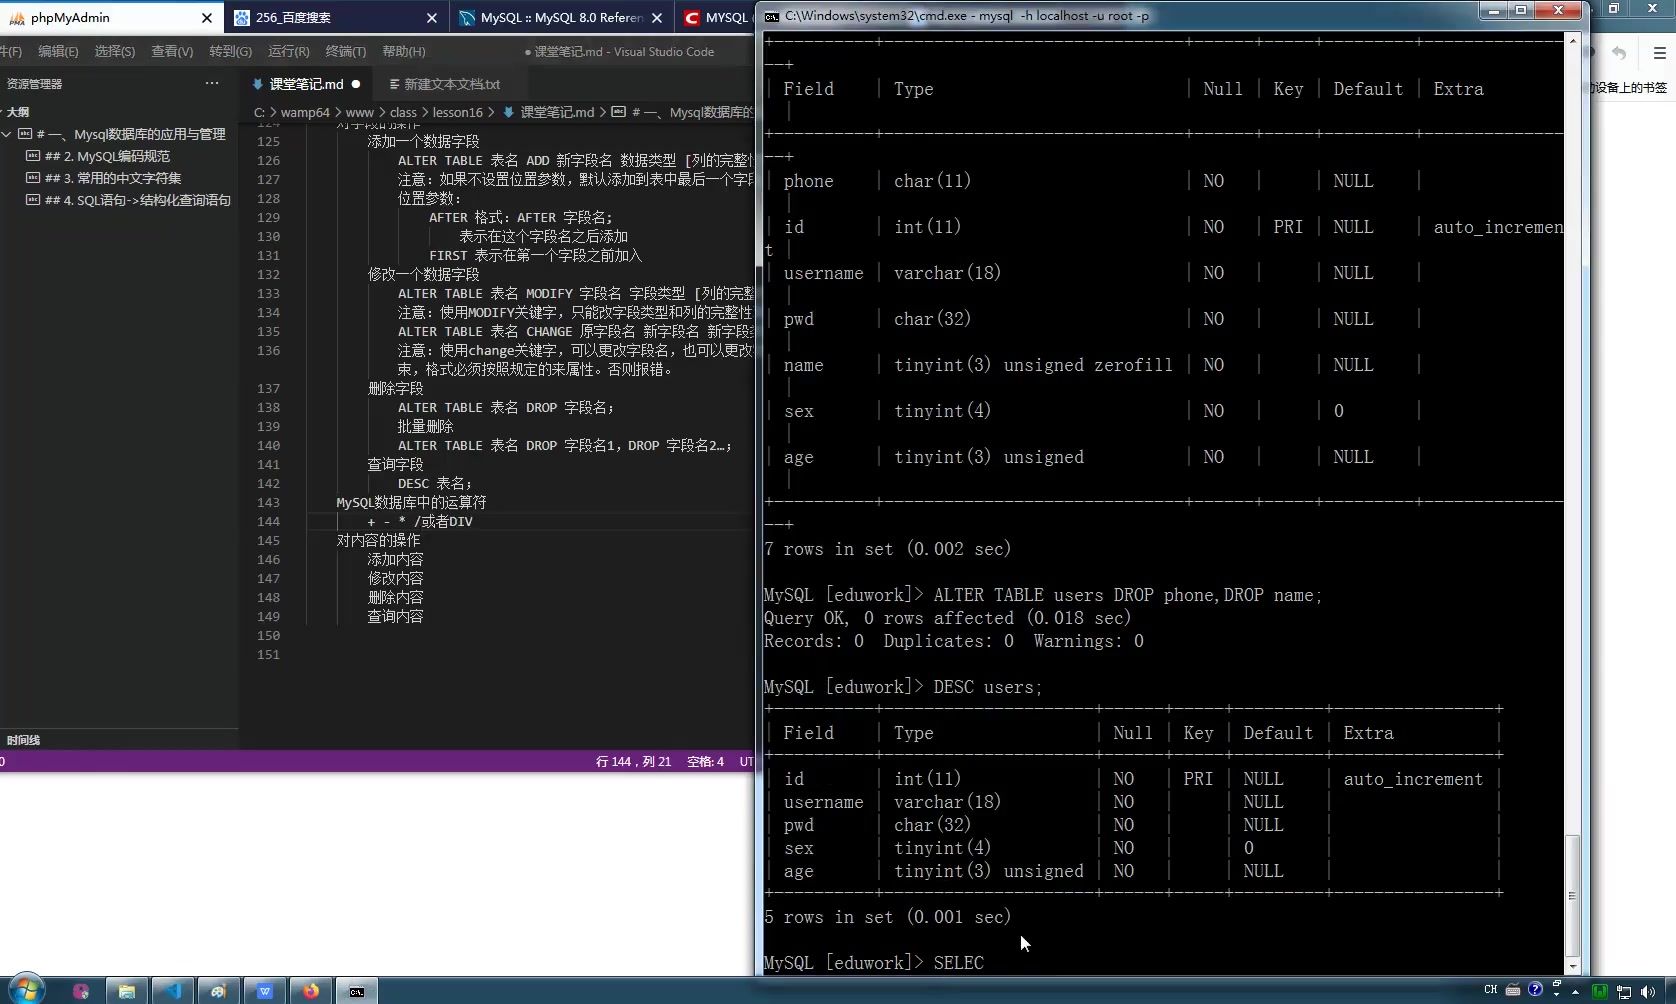
Task: Collapse the 大纲 outline section
Action: coord(17,112)
